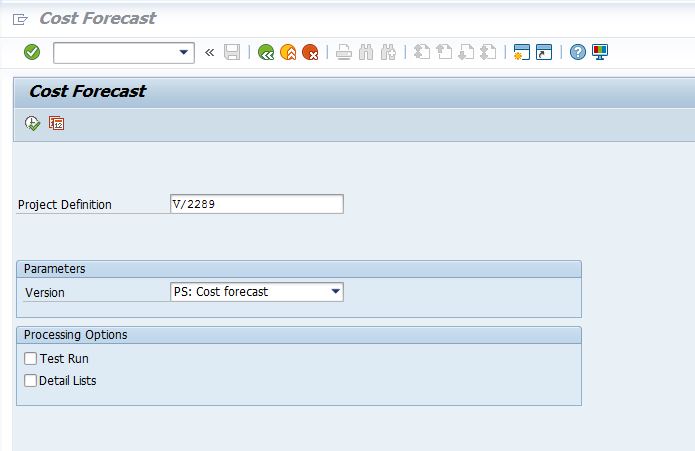Click the Save floppy disk icon
695x451 pixels.
[x=232, y=52]
